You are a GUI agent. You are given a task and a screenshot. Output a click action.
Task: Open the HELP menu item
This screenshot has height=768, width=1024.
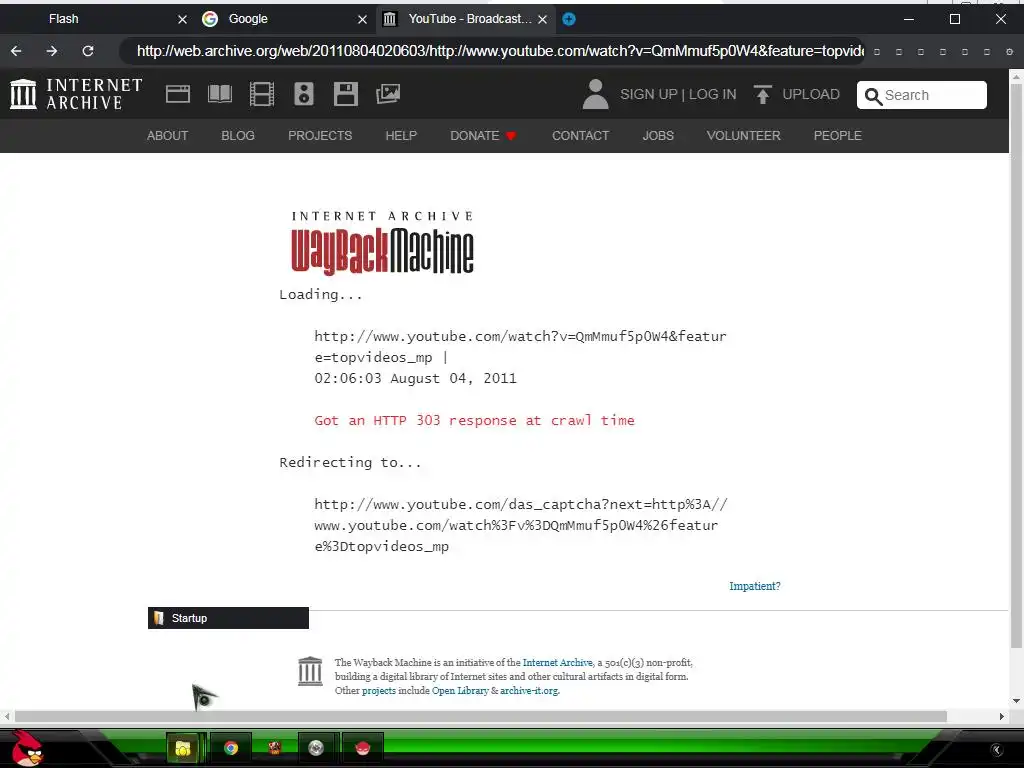(x=401, y=136)
